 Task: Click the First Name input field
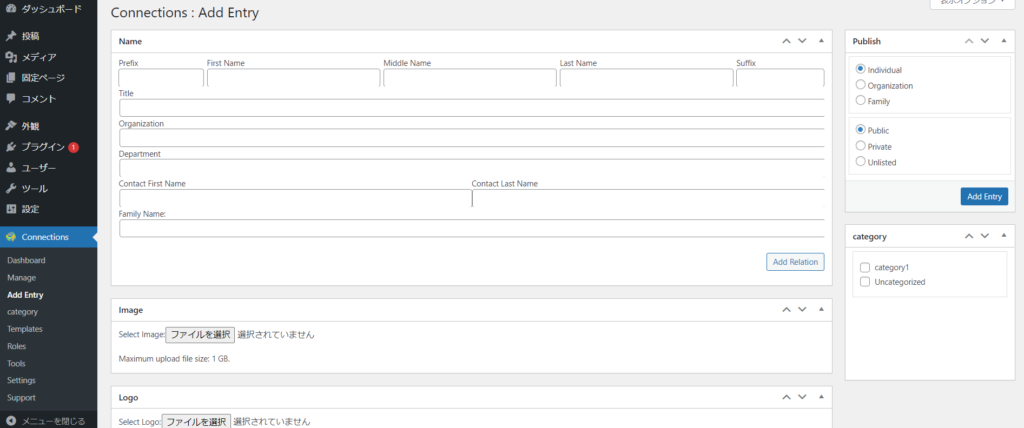click(x=292, y=78)
